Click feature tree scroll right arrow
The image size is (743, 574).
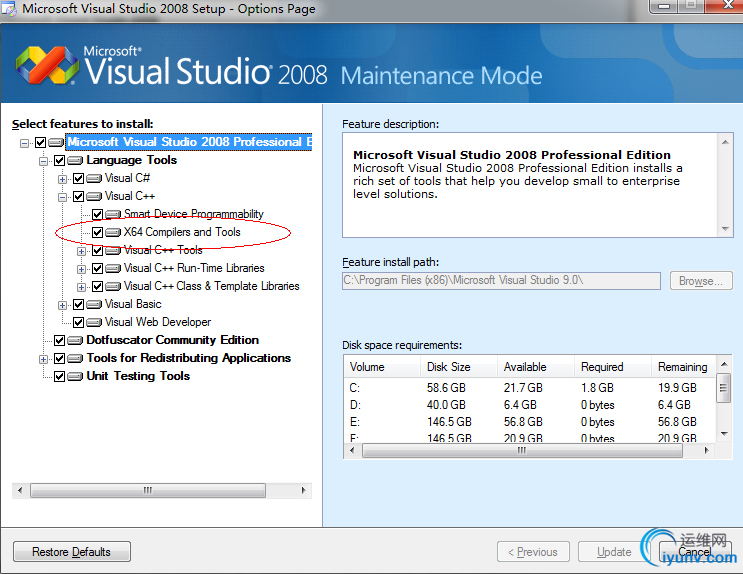pos(303,490)
